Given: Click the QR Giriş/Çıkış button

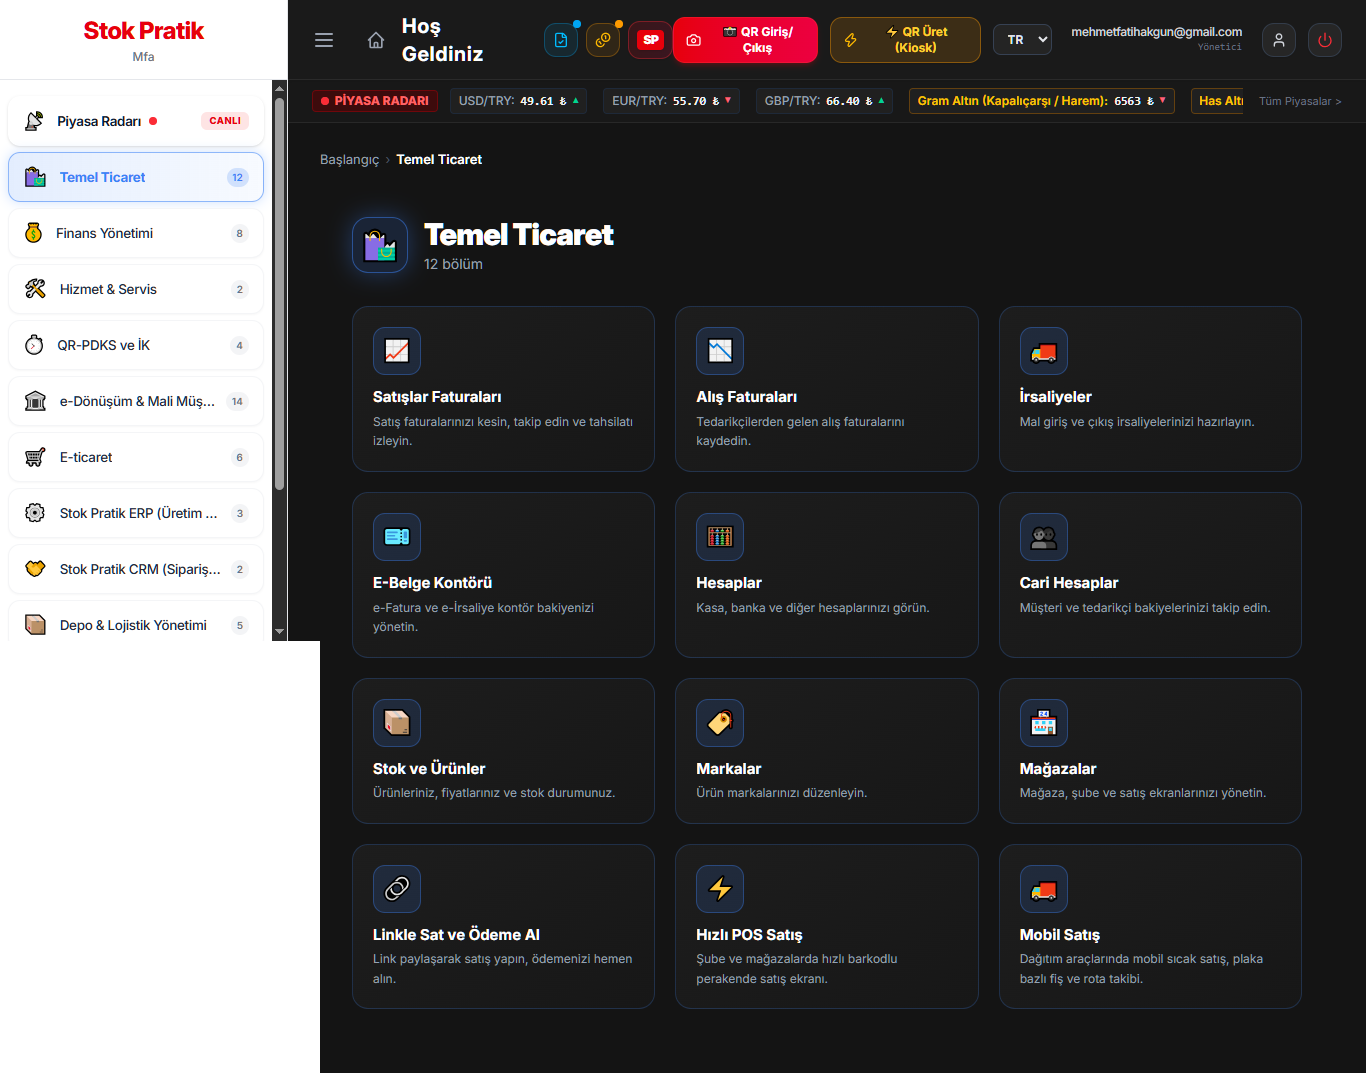Looking at the screenshot, I should pos(745,40).
